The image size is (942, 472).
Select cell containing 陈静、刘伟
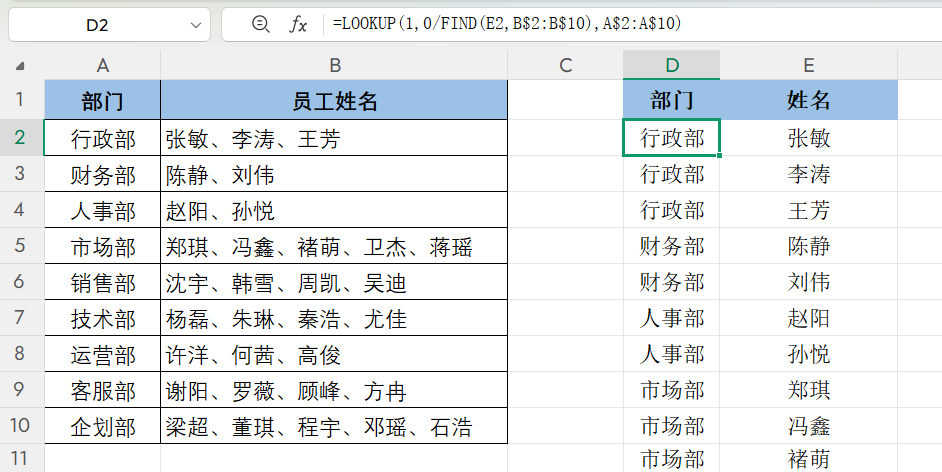[334, 175]
